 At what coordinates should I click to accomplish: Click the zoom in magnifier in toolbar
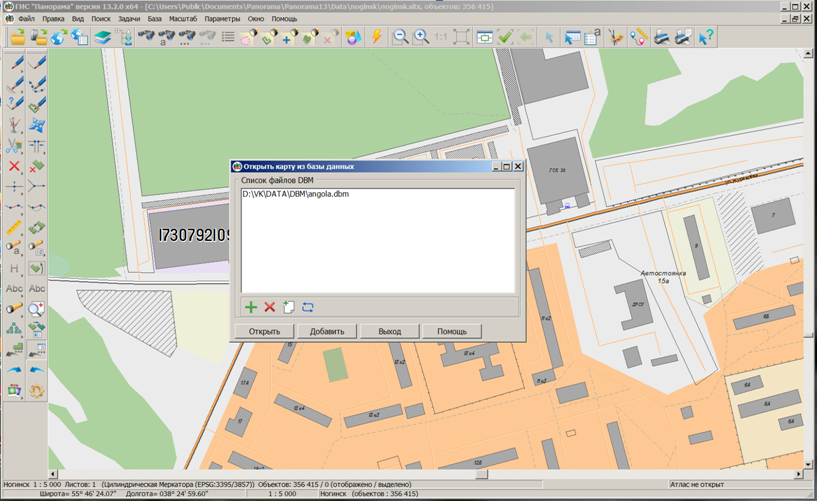point(421,37)
